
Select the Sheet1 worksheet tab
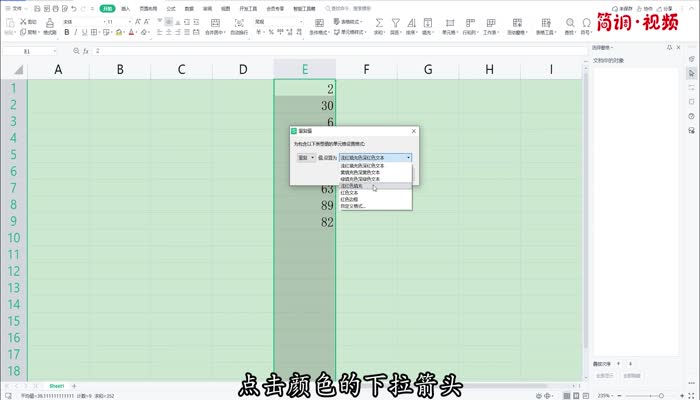57,385
